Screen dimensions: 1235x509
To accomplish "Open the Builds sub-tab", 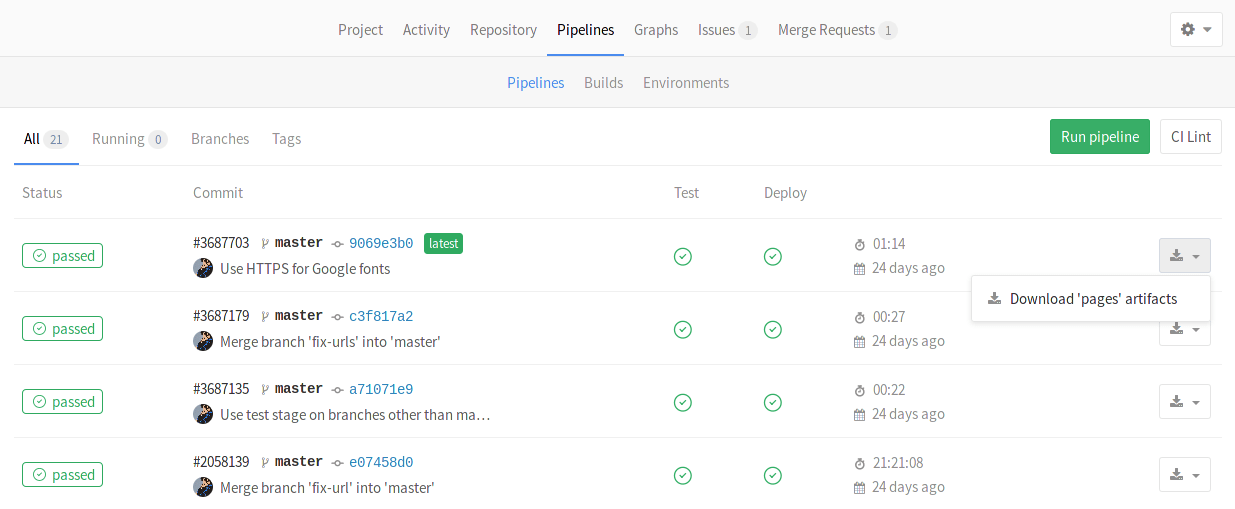I will pos(603,83).
